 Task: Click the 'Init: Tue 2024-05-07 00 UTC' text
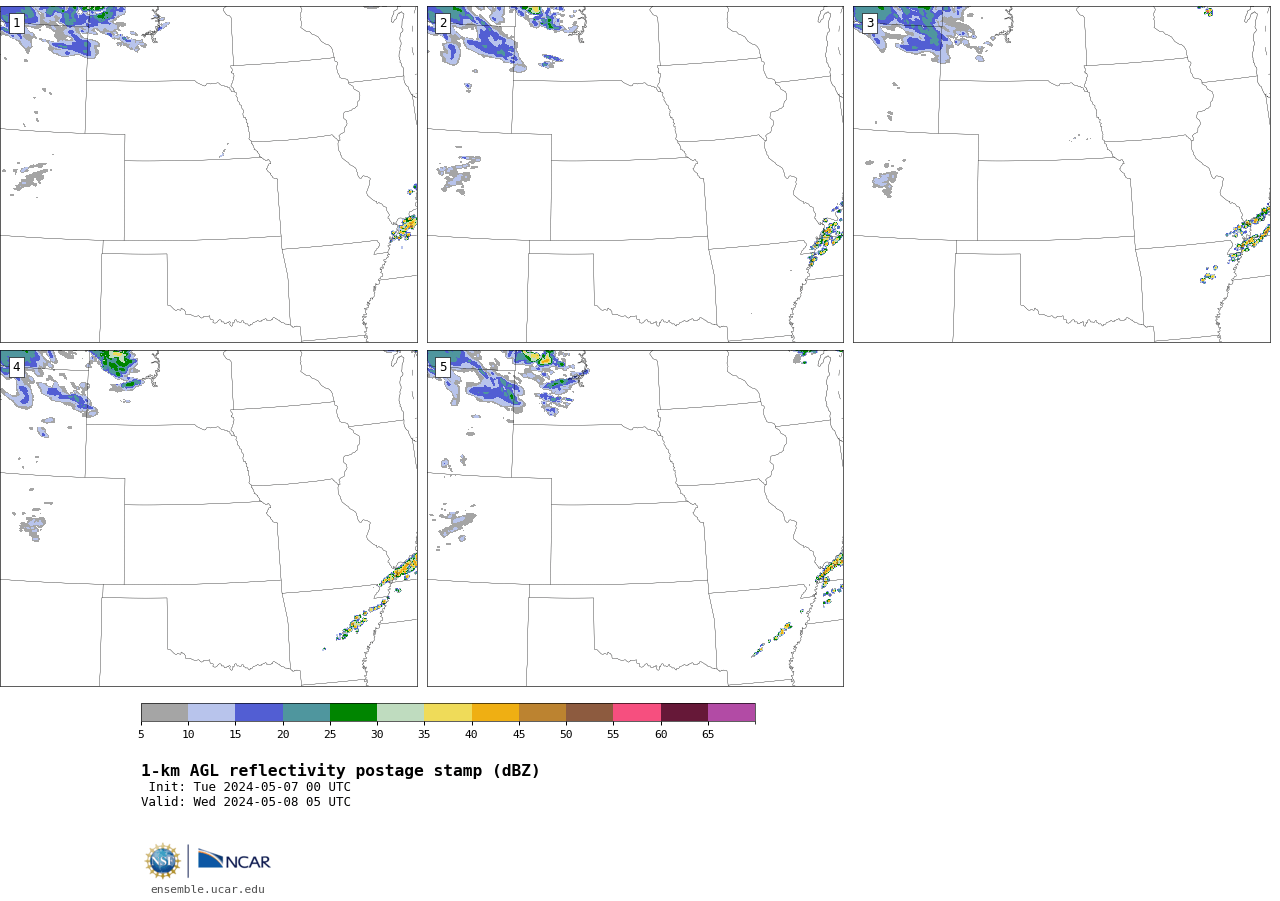click(250, 787)
